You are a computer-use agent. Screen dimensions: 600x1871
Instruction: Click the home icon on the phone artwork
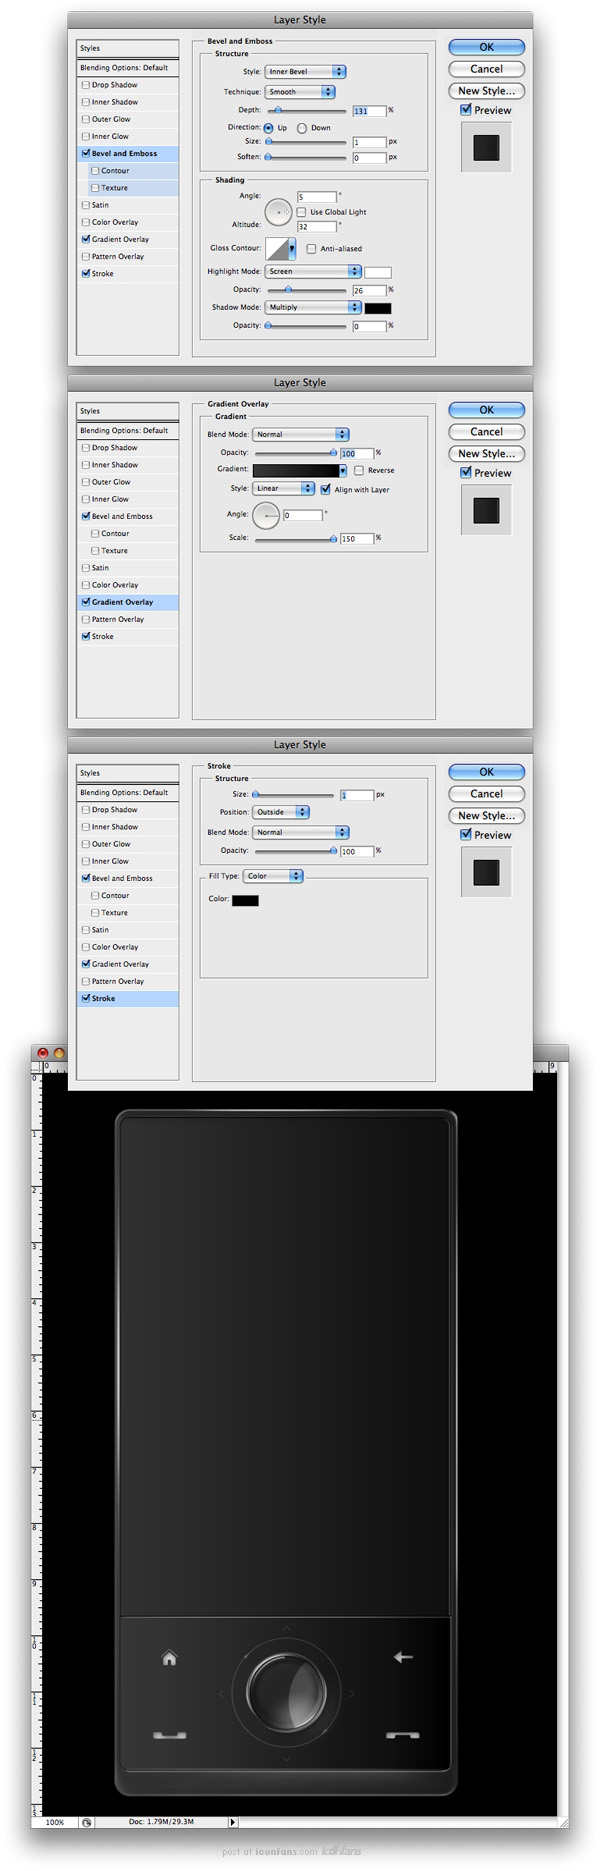pos(169,1658)
